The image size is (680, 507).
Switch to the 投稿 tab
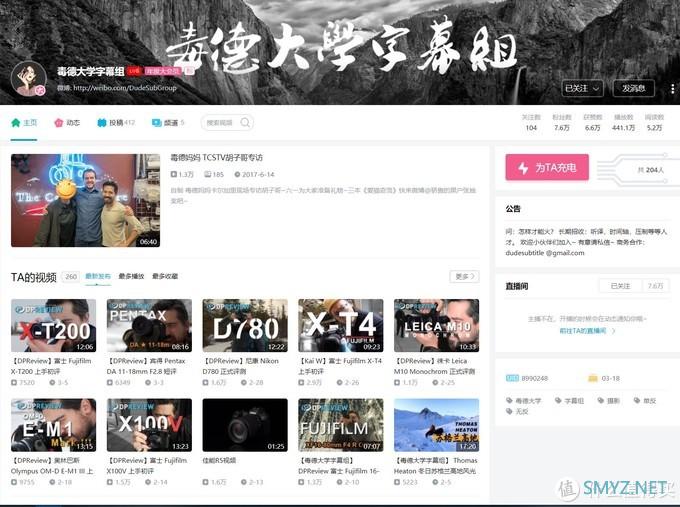pos(116,123)
